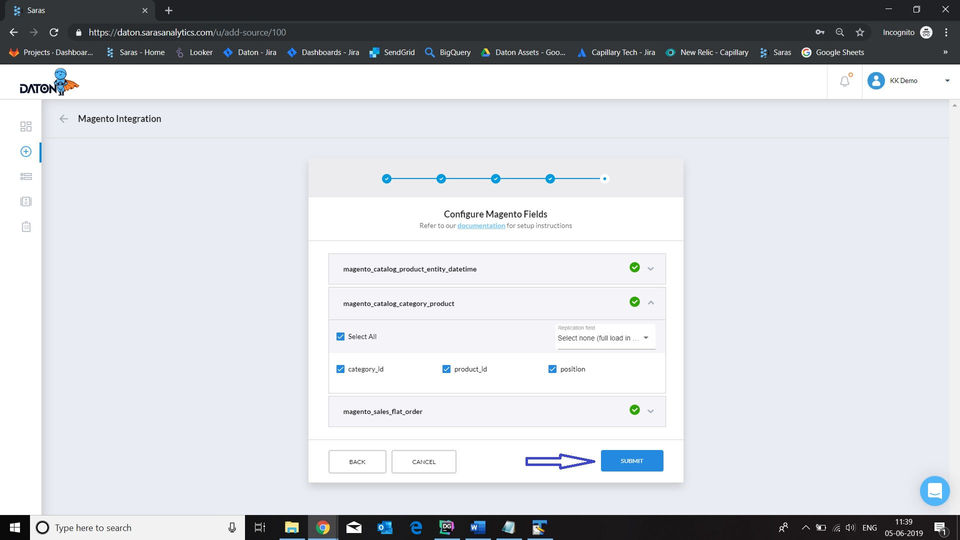Image resolution: width=960 pixels, height=540 pixels.
Task: Open the list view icon in sidebar
Action: click(26, 176)
